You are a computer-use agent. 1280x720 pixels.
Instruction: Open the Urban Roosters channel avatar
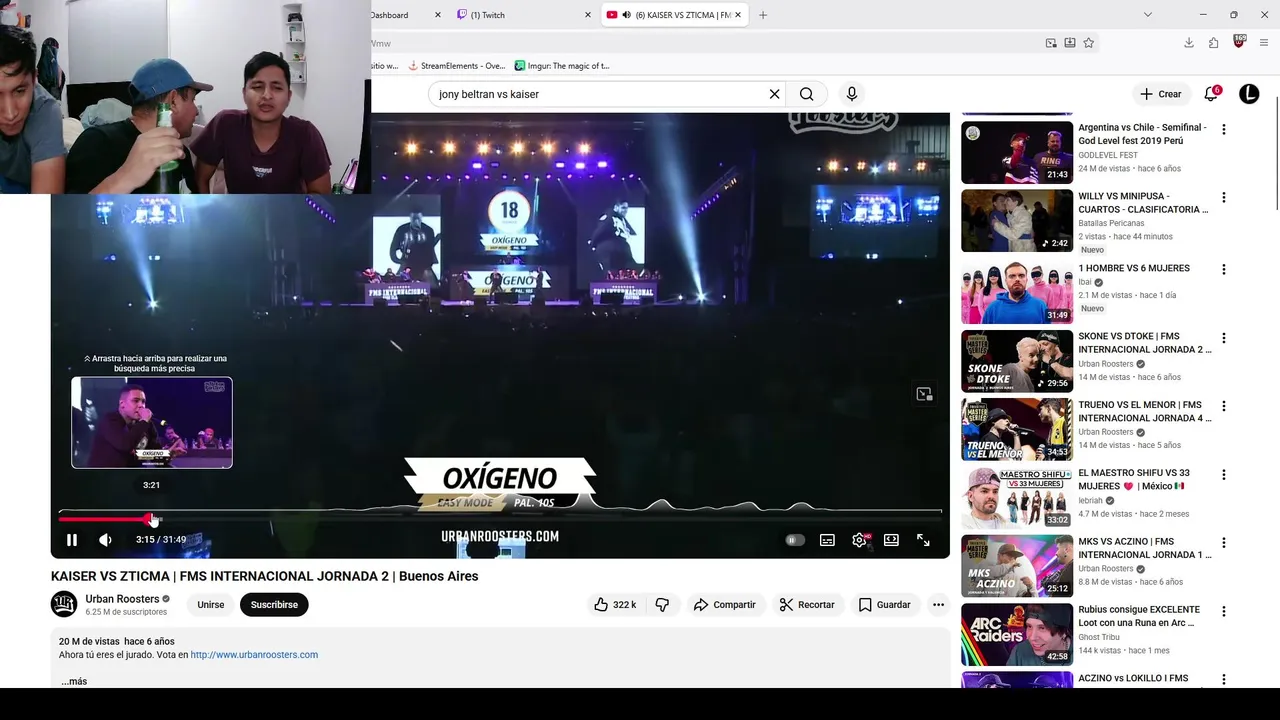coord(64,604)
